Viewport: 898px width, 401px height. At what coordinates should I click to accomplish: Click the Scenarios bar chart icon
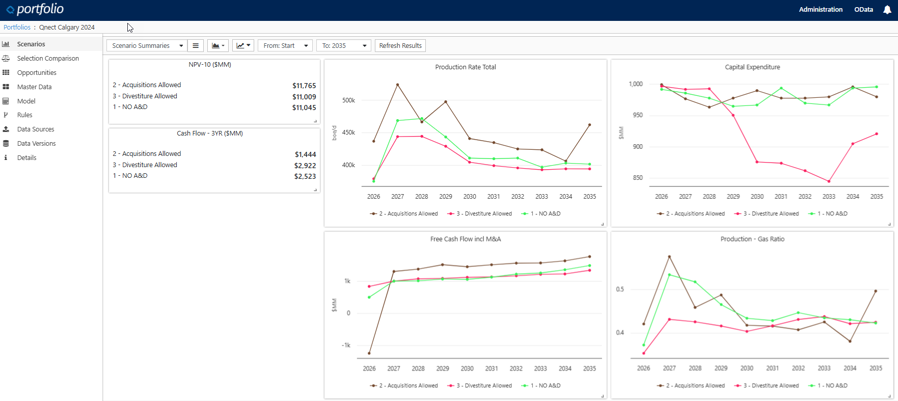(6, 44)
